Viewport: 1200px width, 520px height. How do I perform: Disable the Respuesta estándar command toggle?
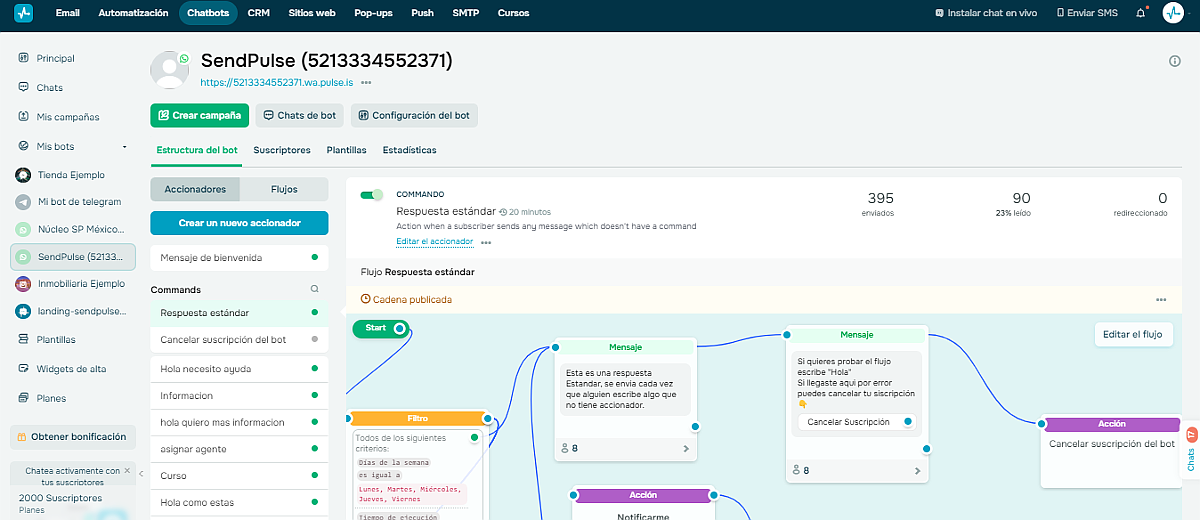(372, 195)
